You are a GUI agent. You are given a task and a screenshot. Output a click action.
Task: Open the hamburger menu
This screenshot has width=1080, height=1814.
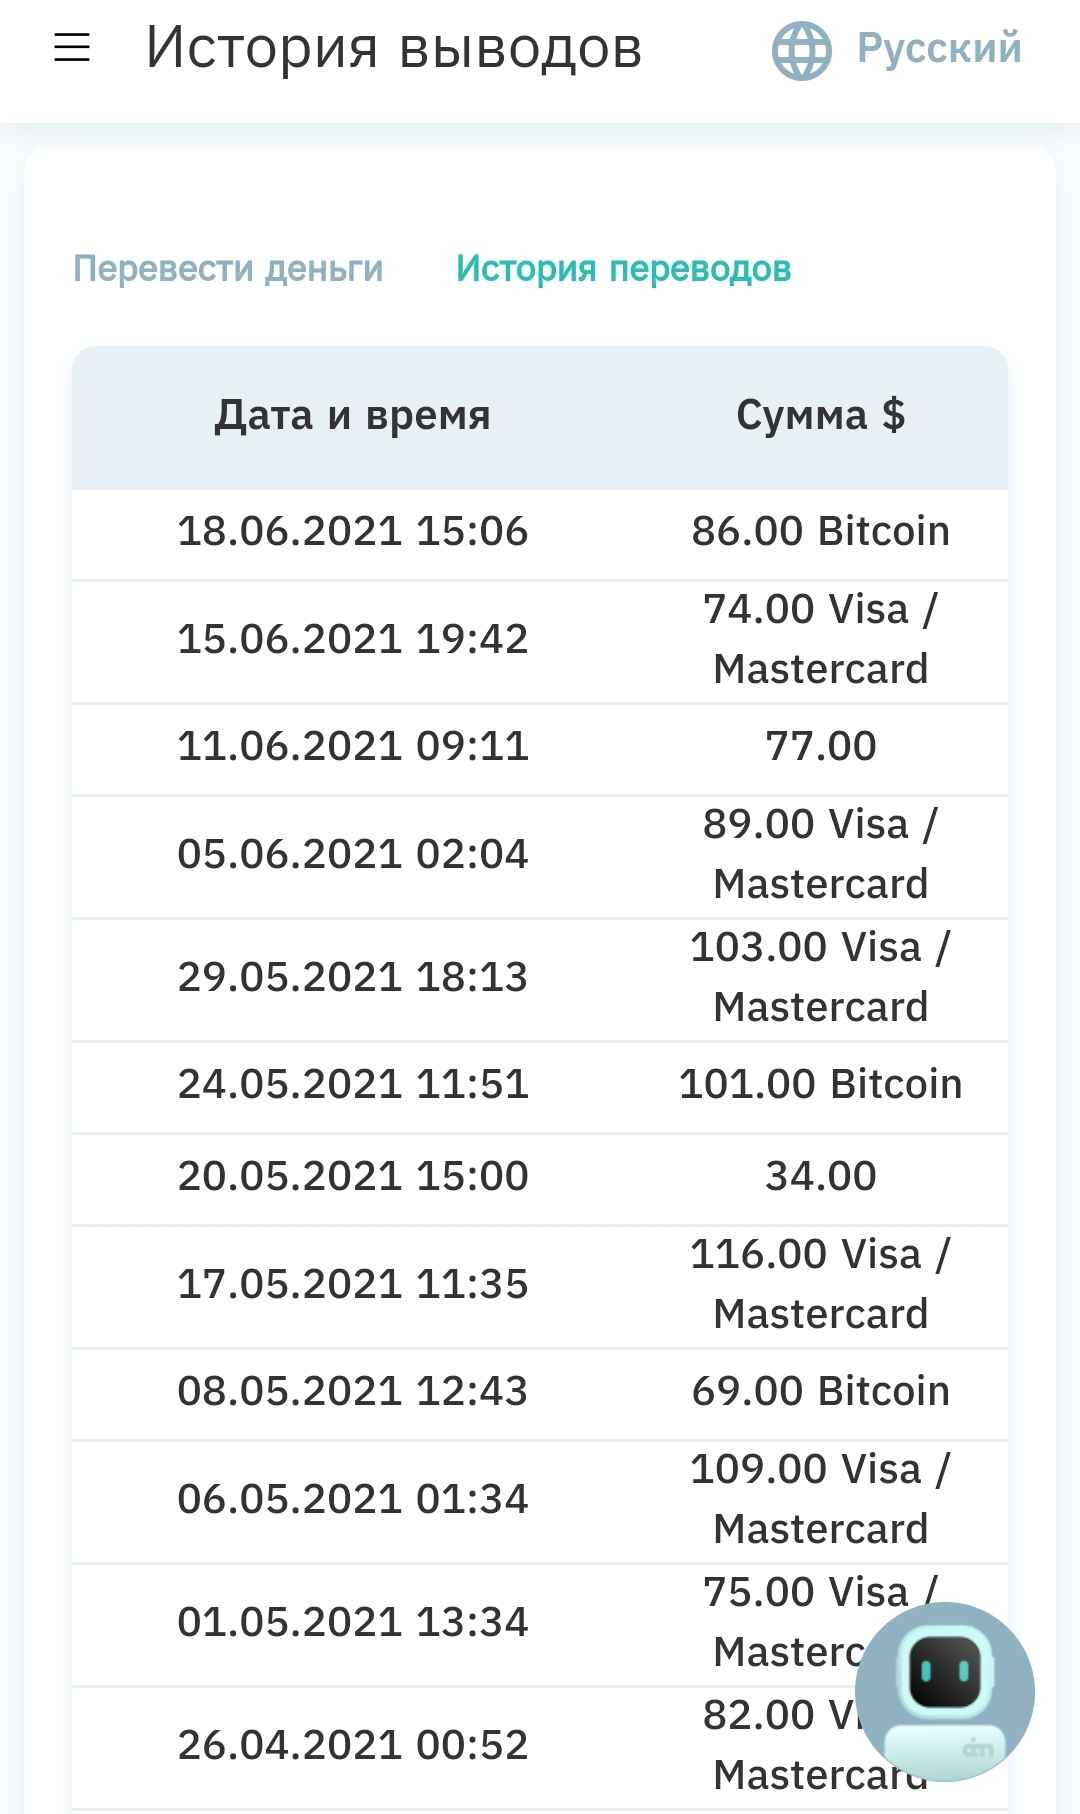(x=72, y=47)
